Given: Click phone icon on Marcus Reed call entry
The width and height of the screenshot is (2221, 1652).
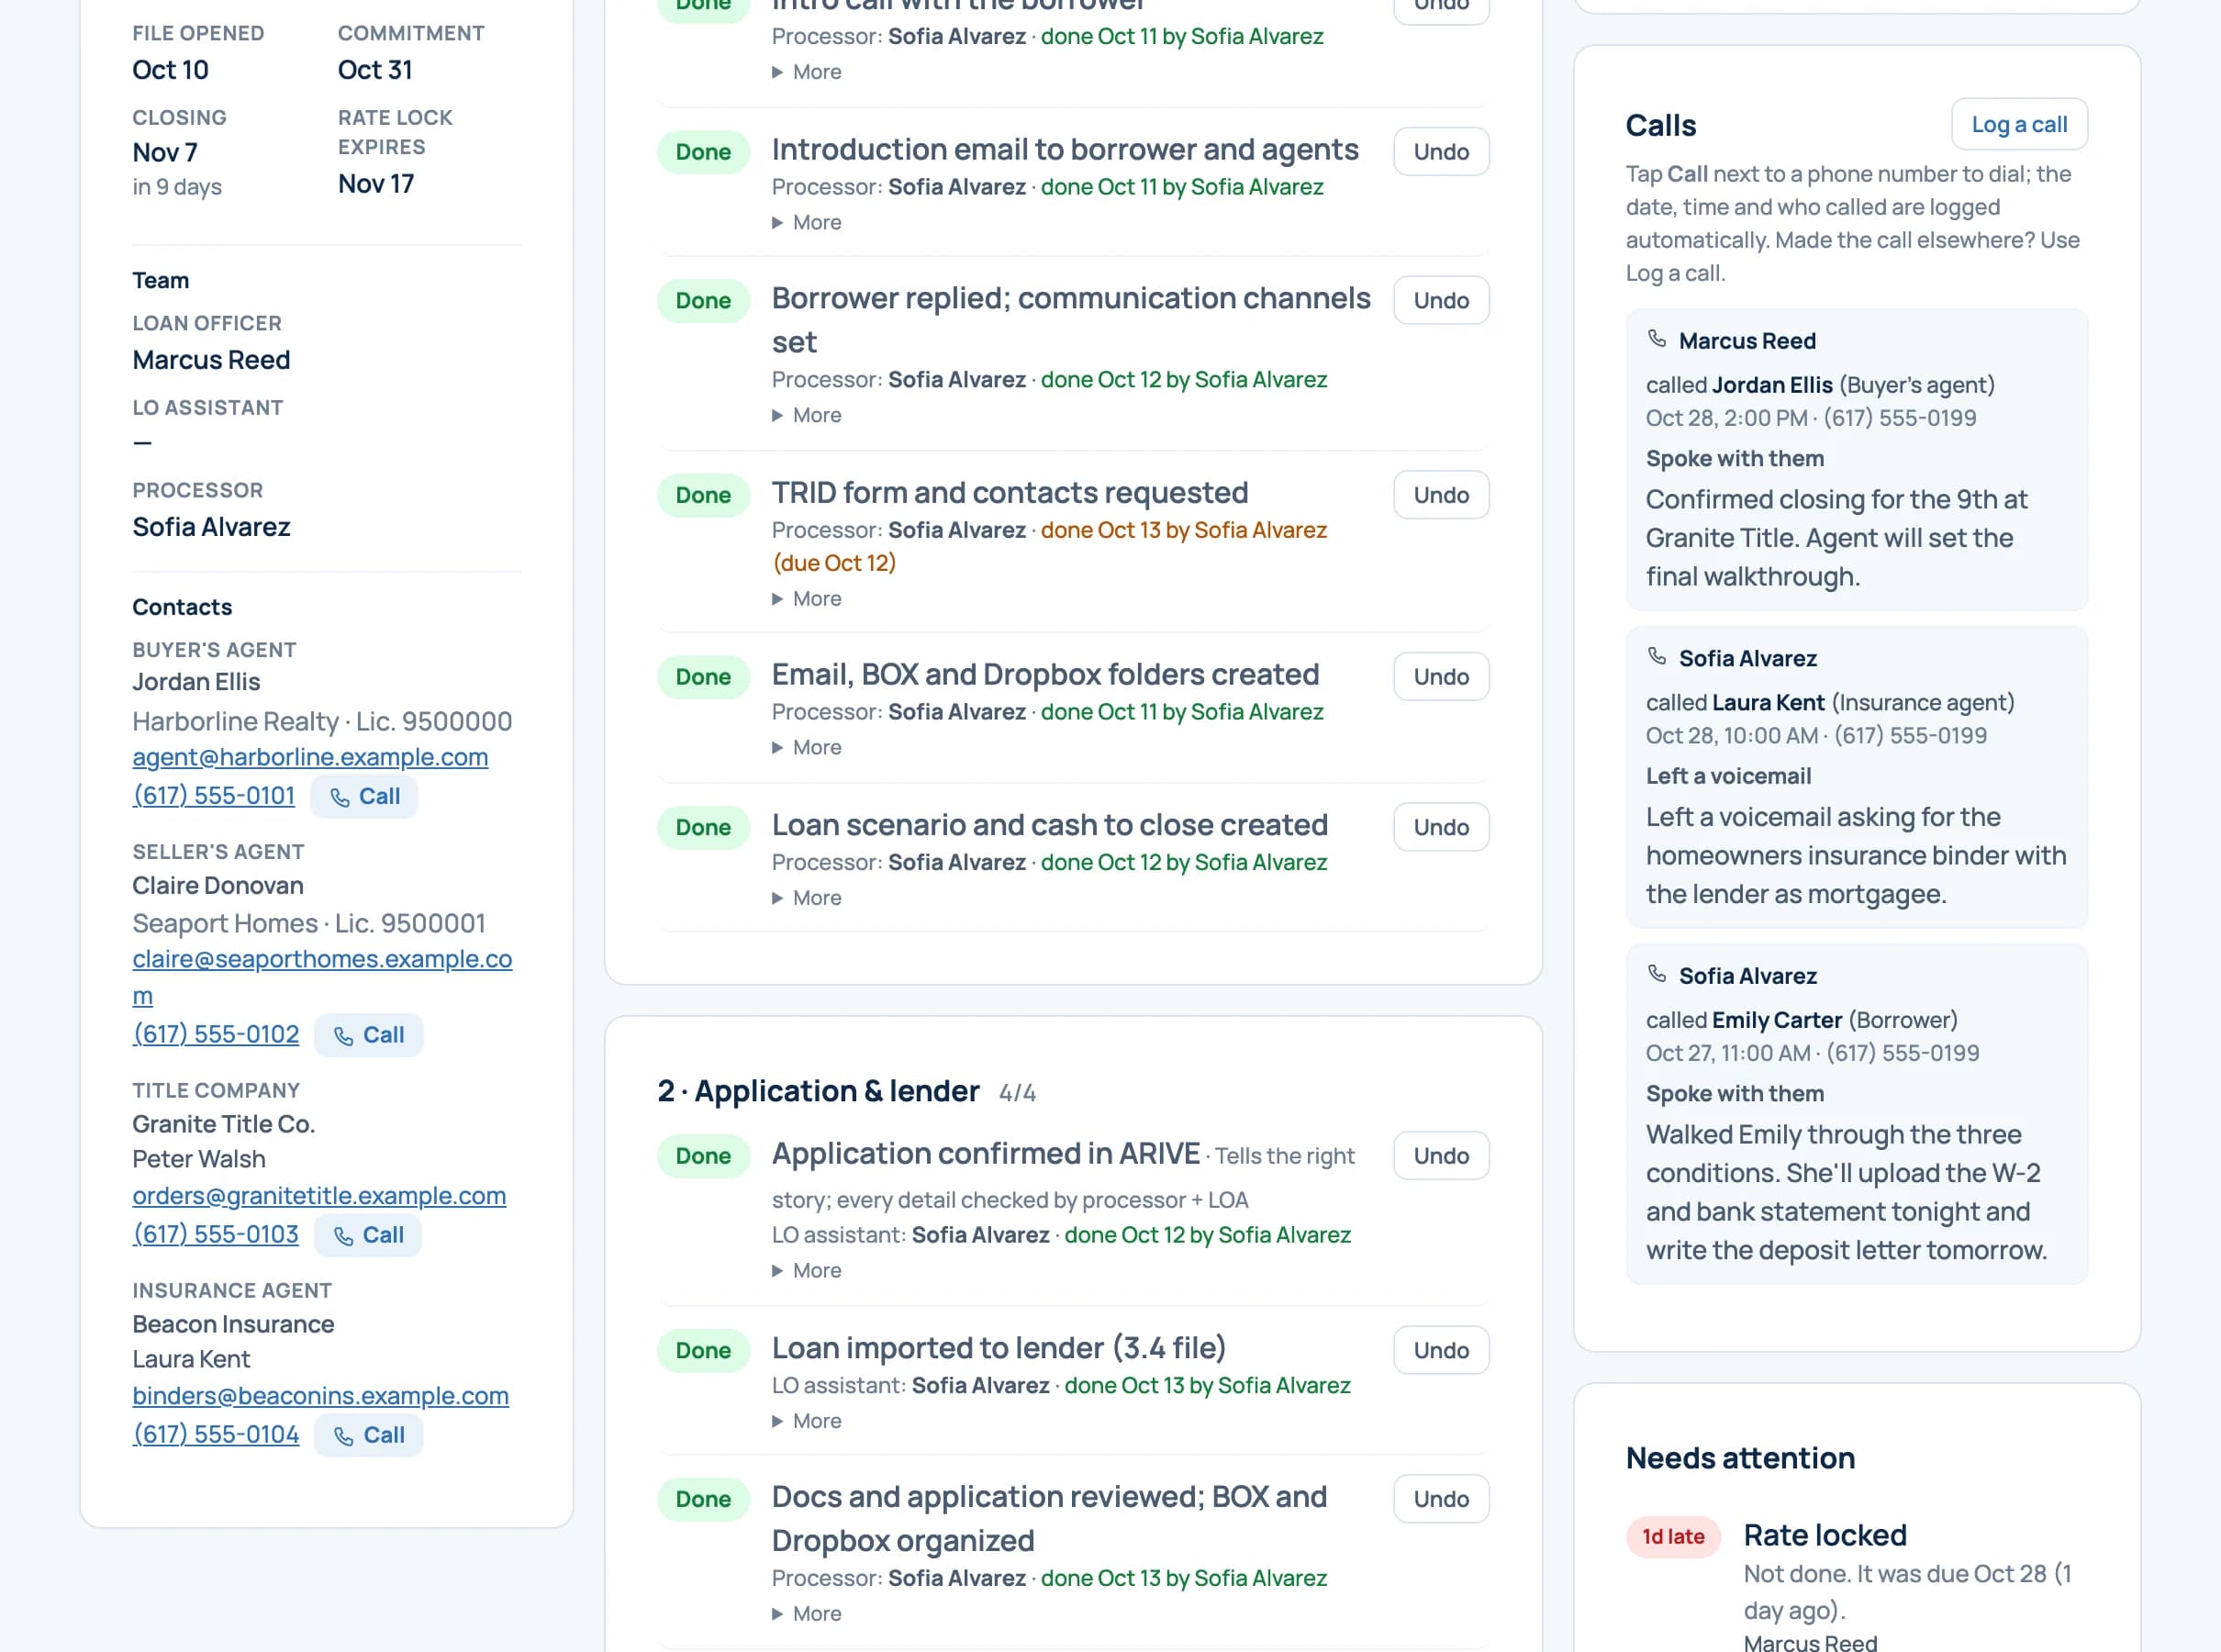Looking at the screenshot, I should (x=1657, y=339).
